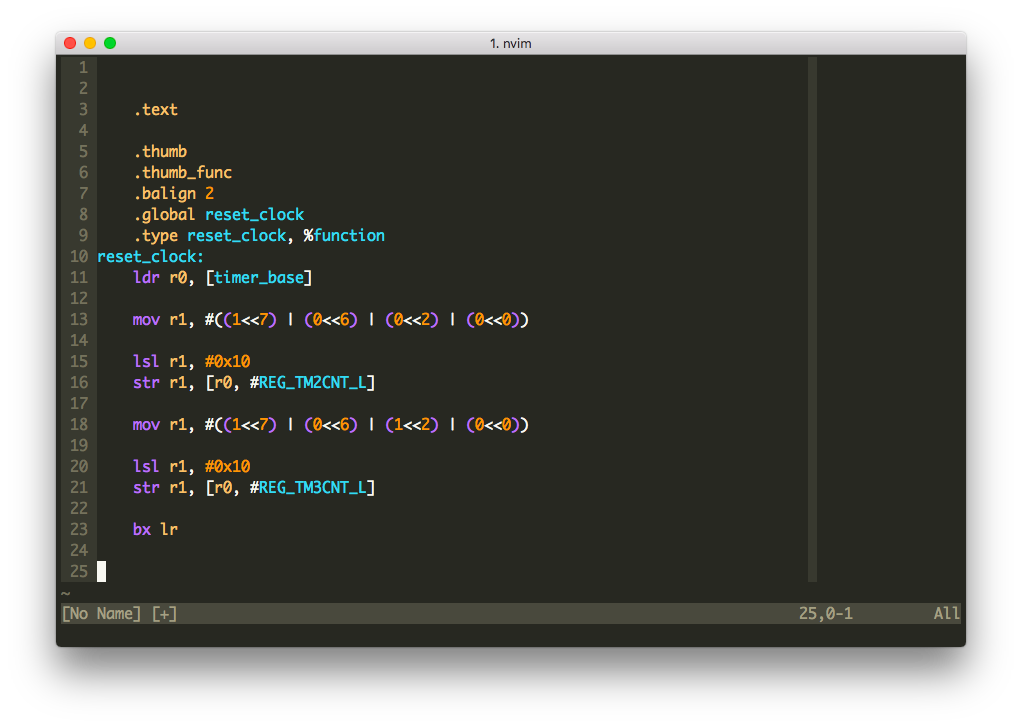Minimize the nvim window with yellow button
The height and width of the screenshot is (727, 1022).
coord(90,43)
